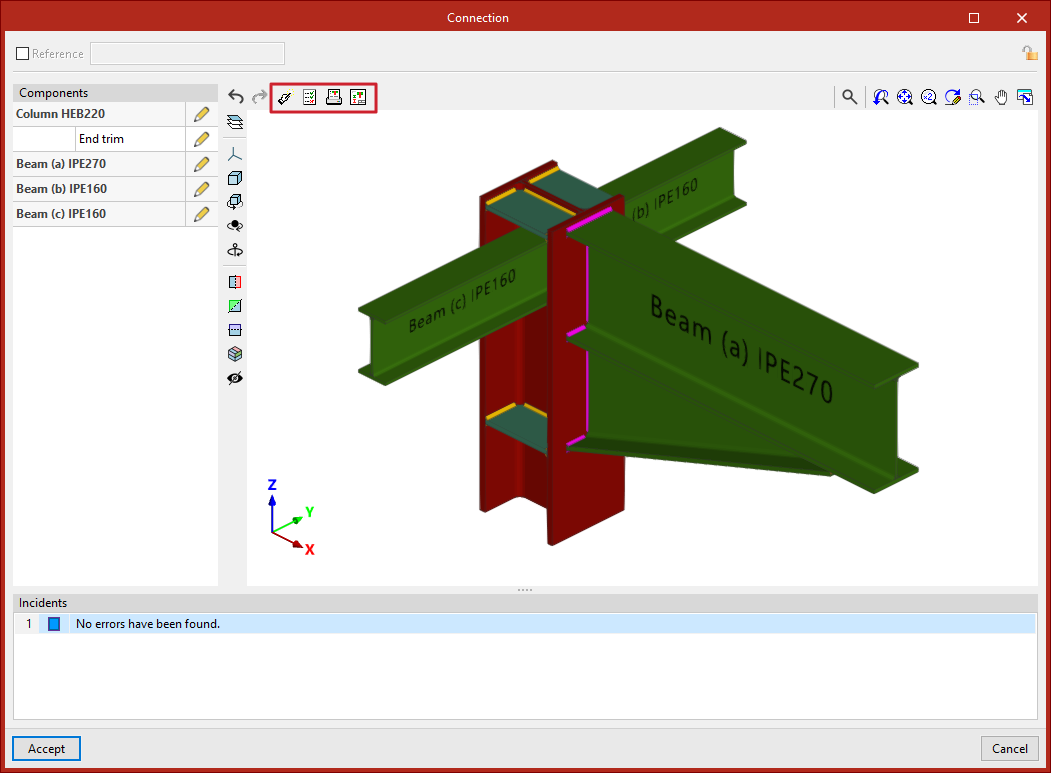Select the Beam (a) IPE270 component row

pos(99,164)
